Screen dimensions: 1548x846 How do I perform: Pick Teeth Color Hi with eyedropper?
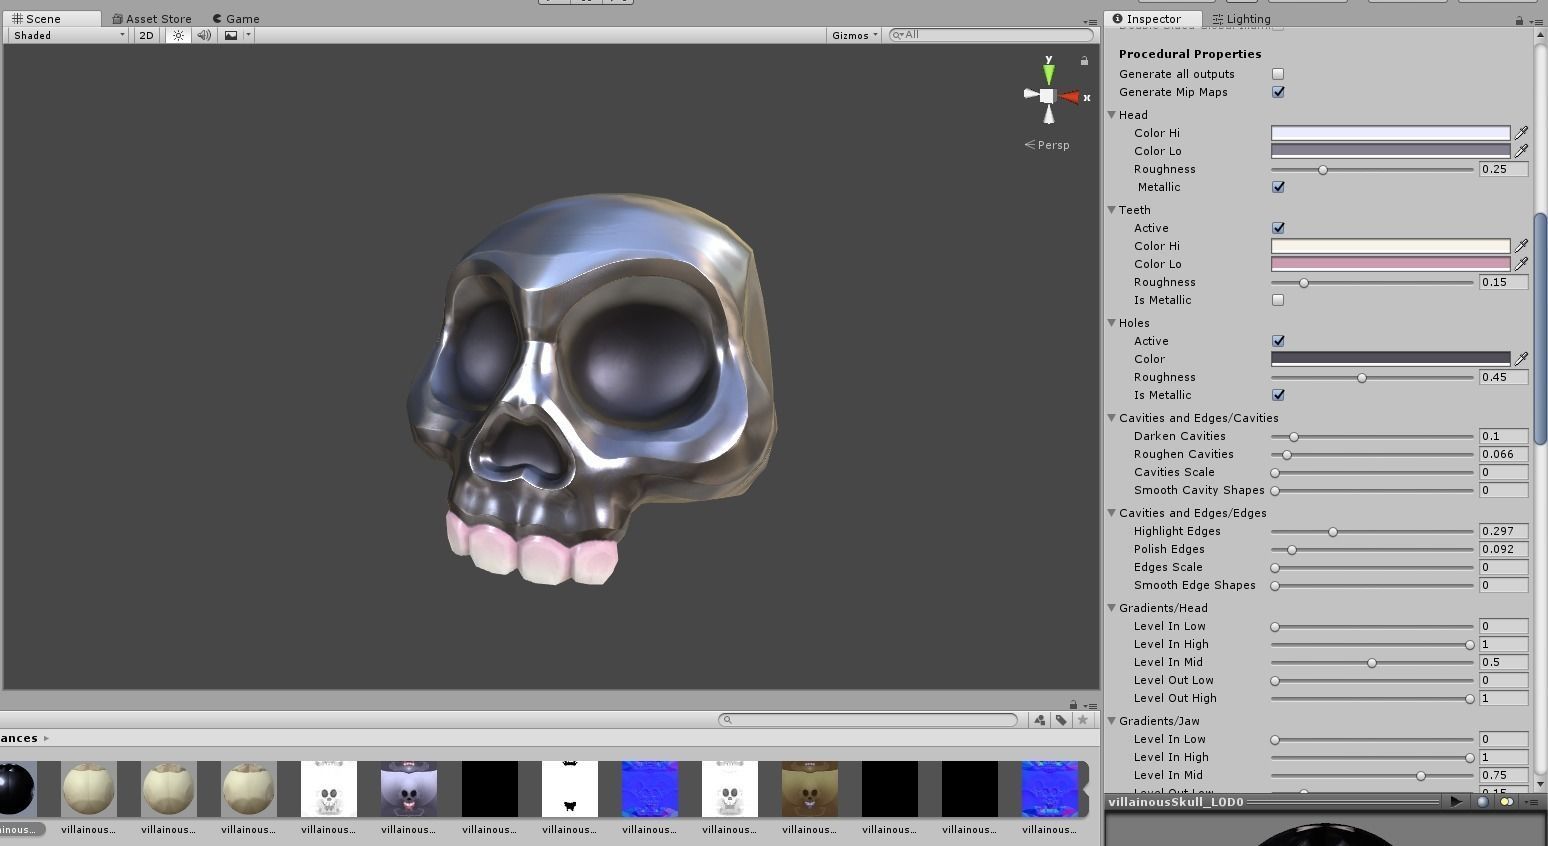pos(1521,246)
